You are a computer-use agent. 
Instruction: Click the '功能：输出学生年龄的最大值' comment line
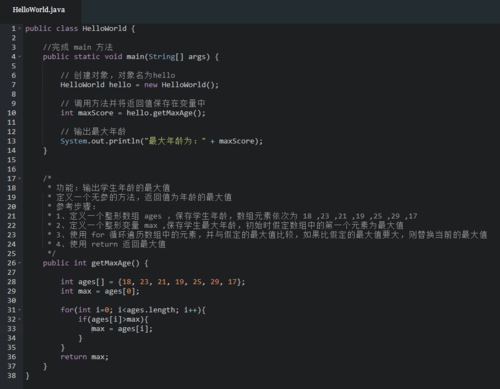(x=109, y=188)
